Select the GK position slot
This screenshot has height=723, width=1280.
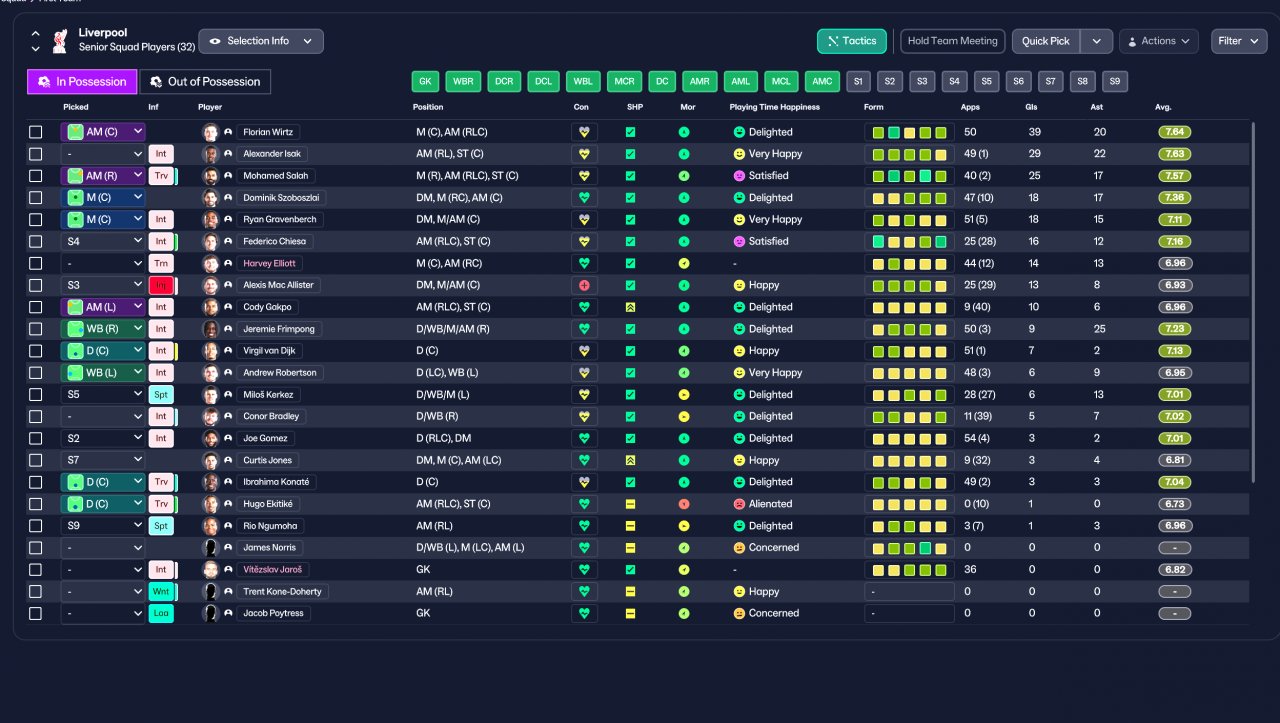[425, 82]
